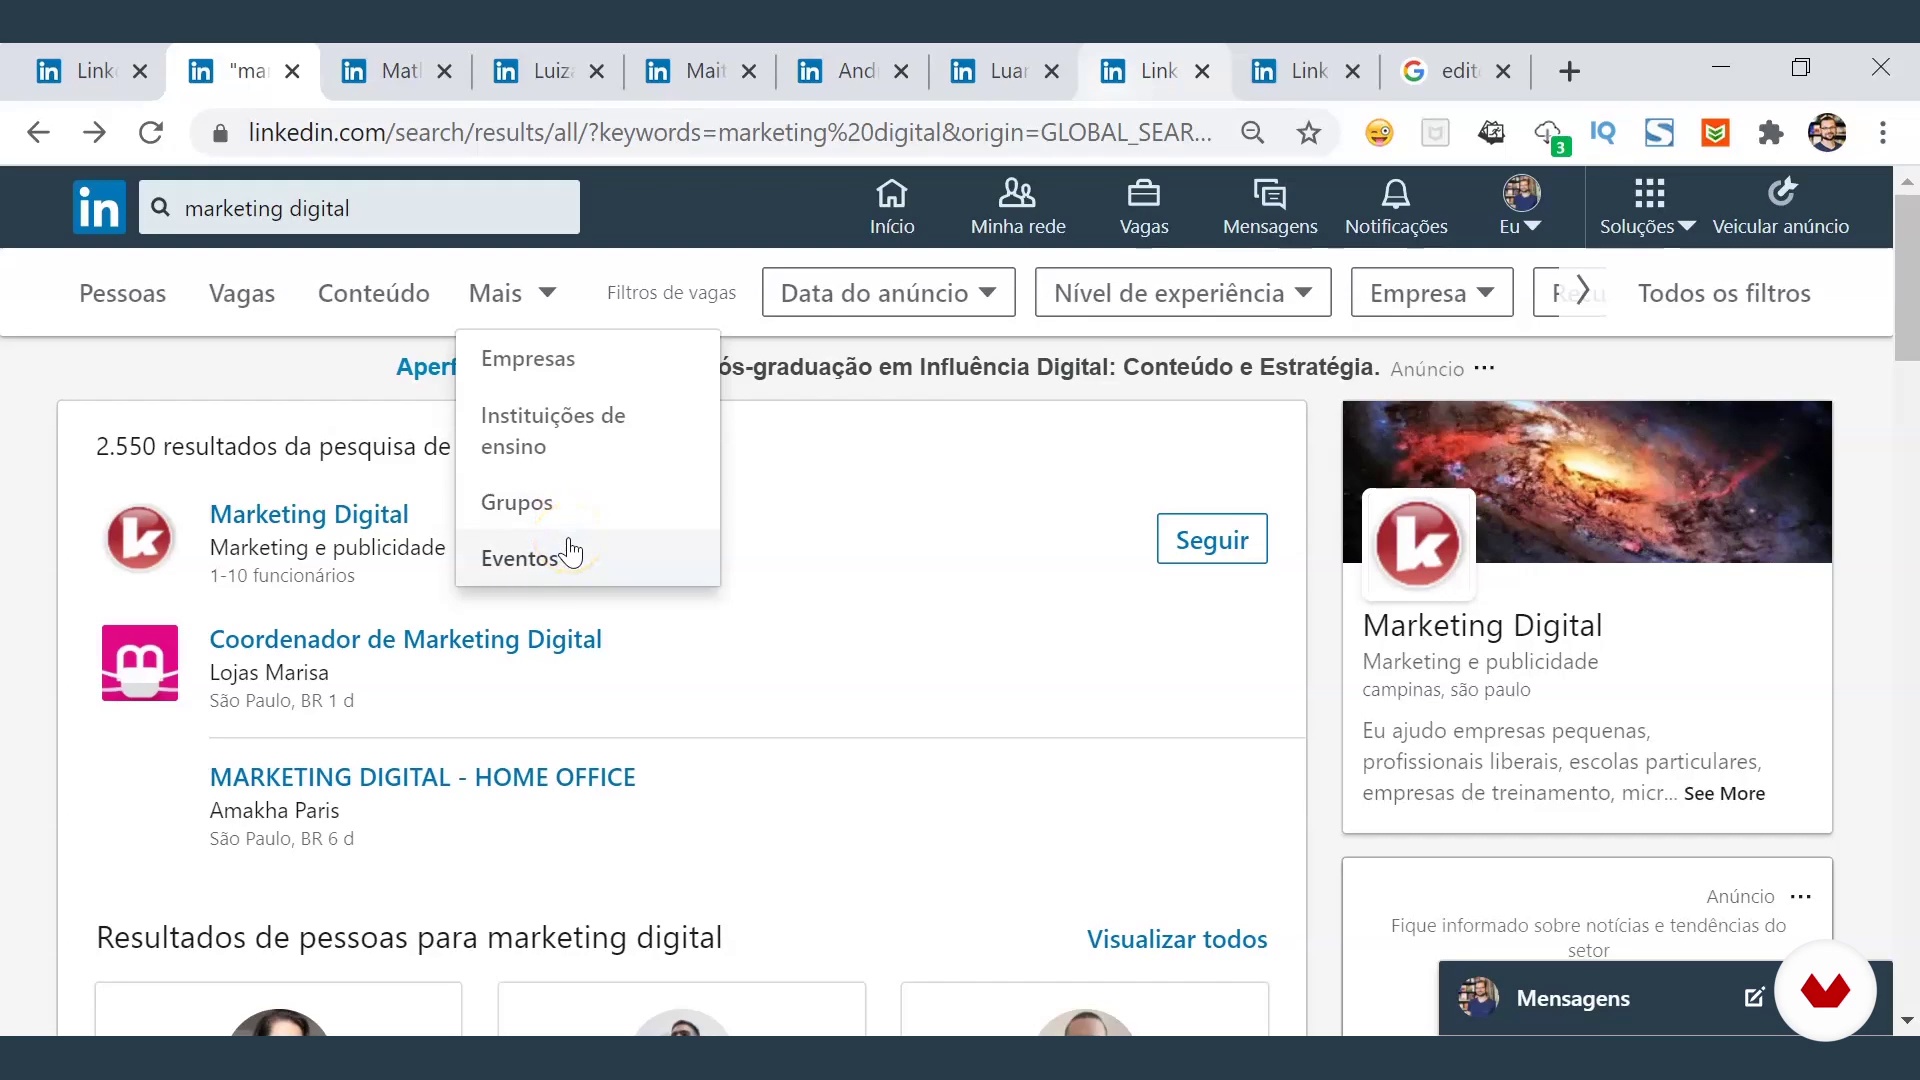Click the filter carousel next chevron
The height and width of the screenshot is (1080, 1920).
pyautogui.click(x=1582, y=291)
